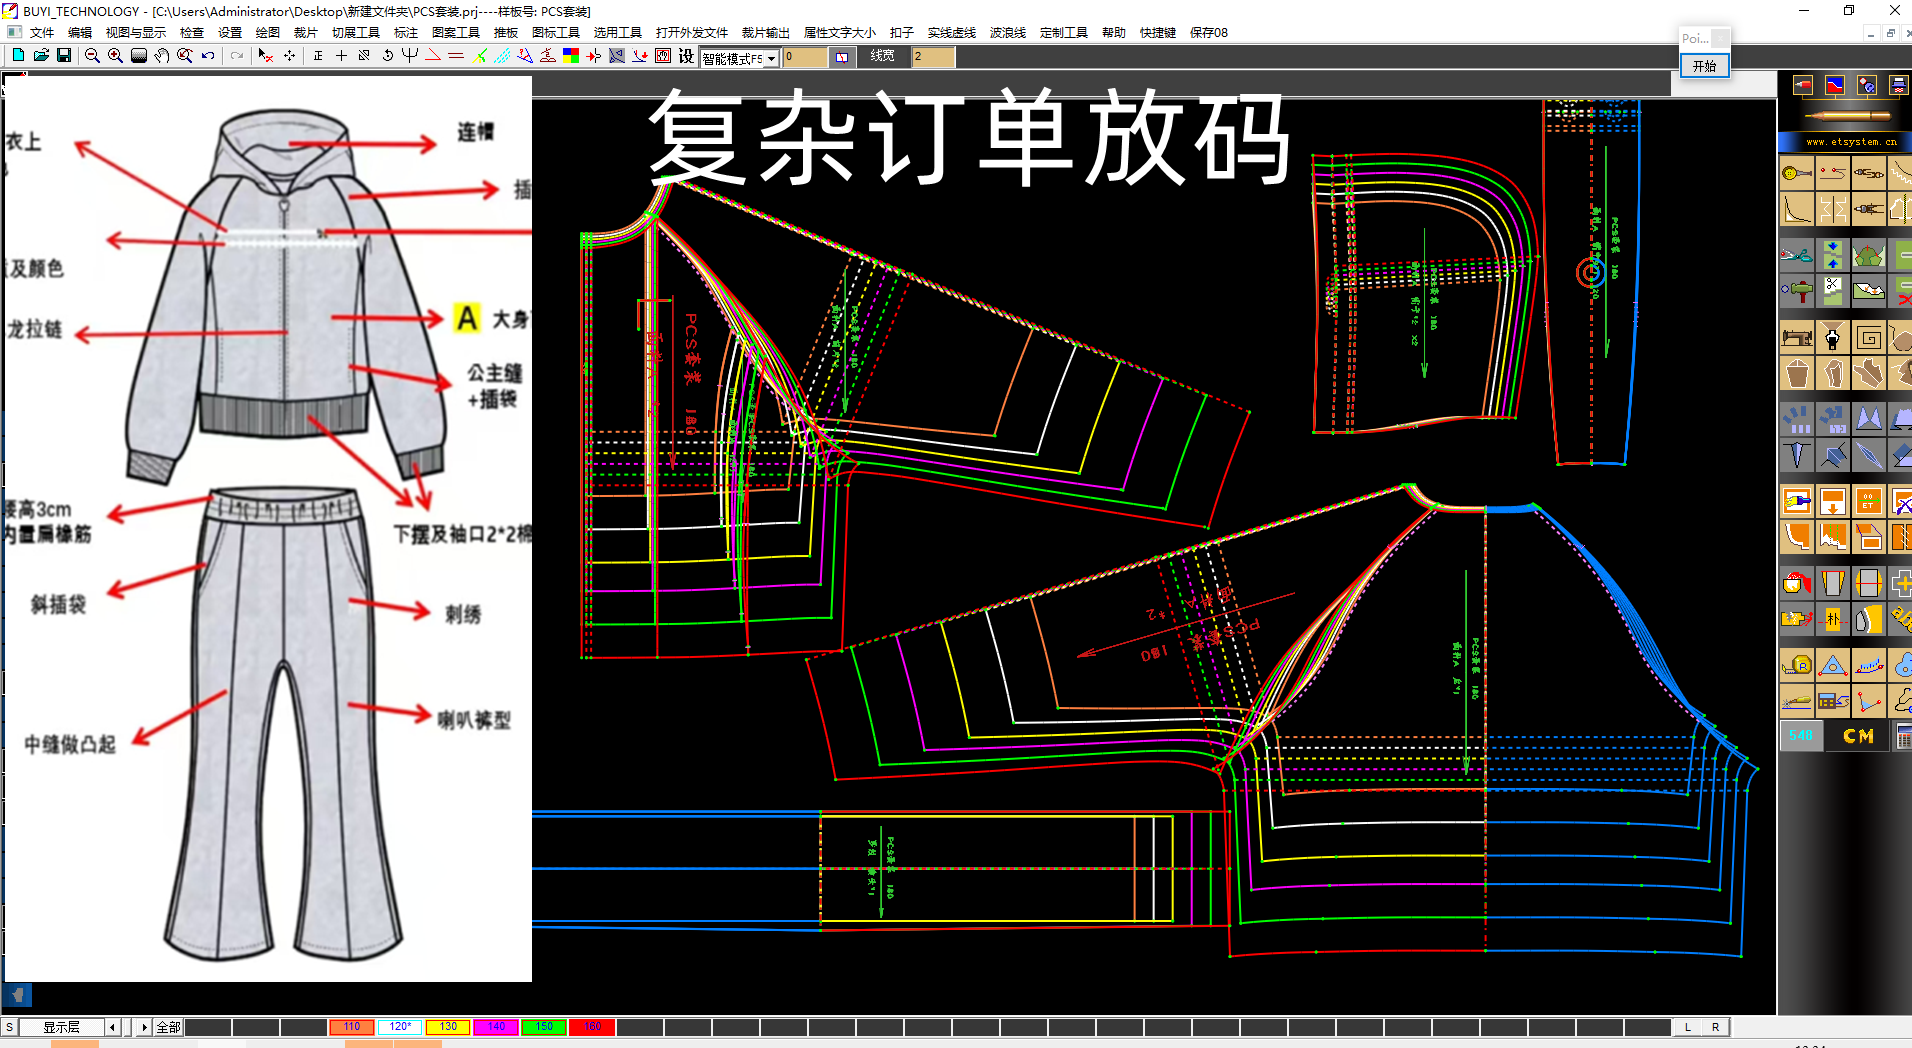The image size is (1912, 1048).
Task: Toggle size 120* selection in size bar
Action: coord(399,1026)
